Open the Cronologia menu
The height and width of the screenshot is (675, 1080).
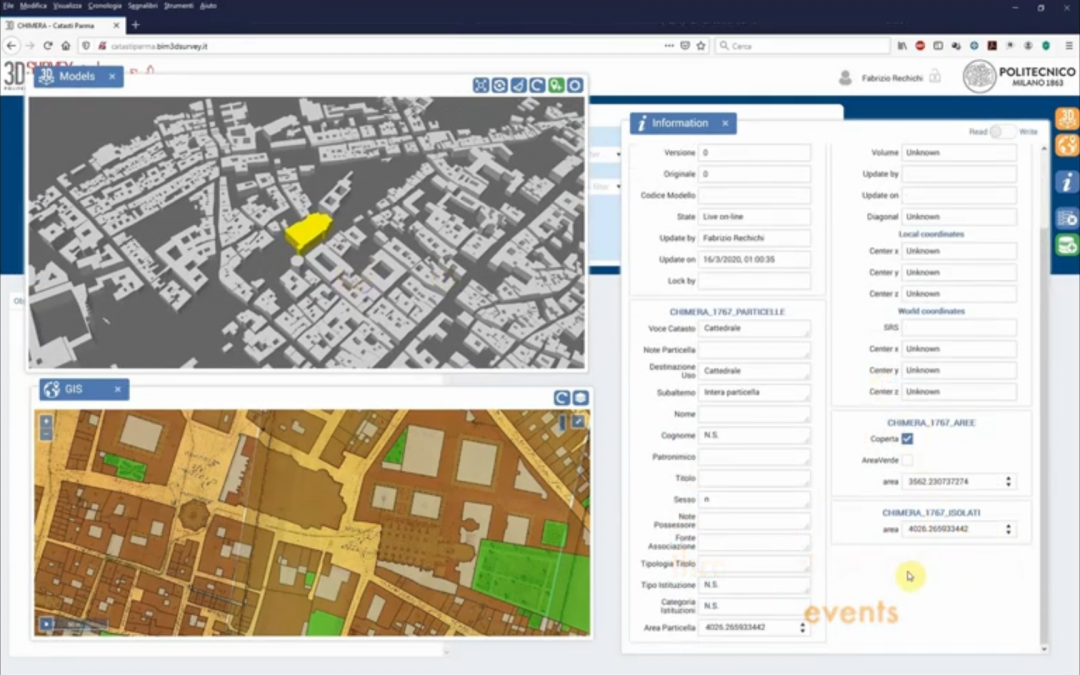[x=105, y=6]
